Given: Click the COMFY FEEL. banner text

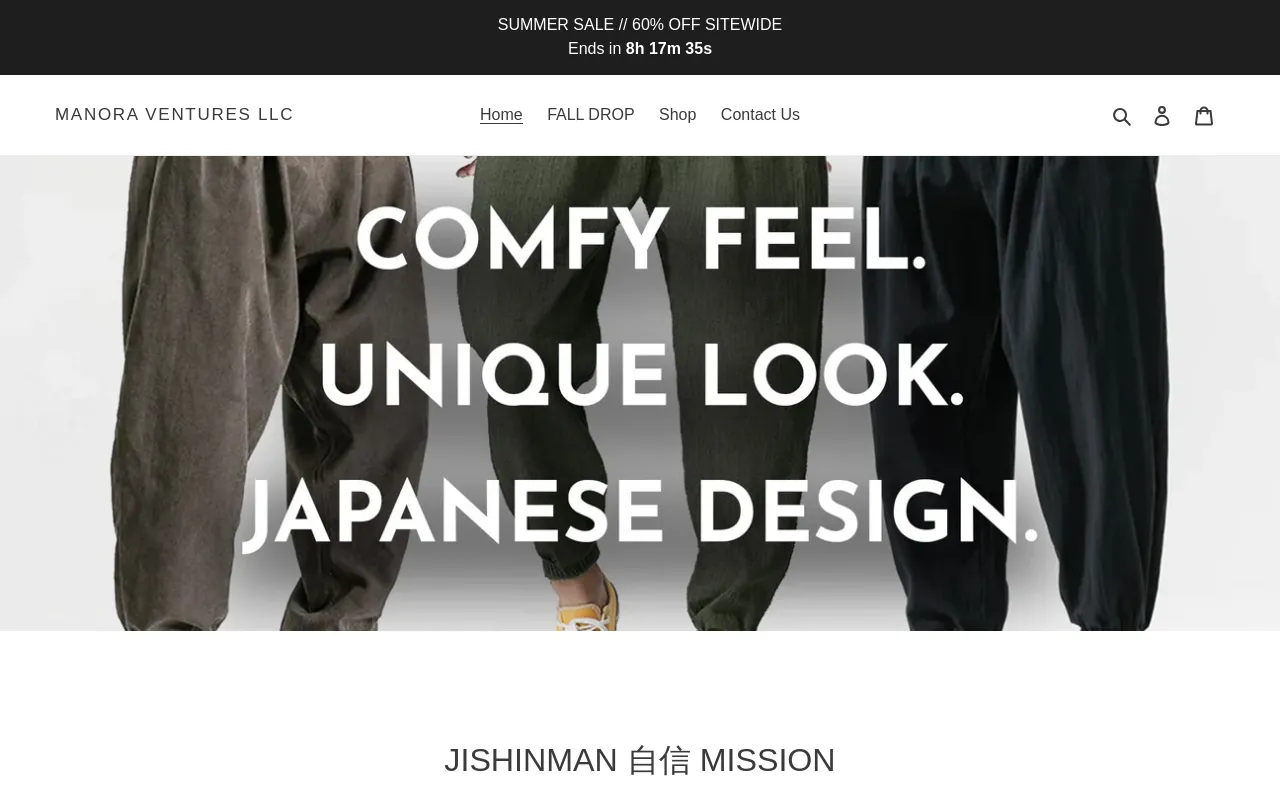Looking at the screenshot, I should (640, 241).
